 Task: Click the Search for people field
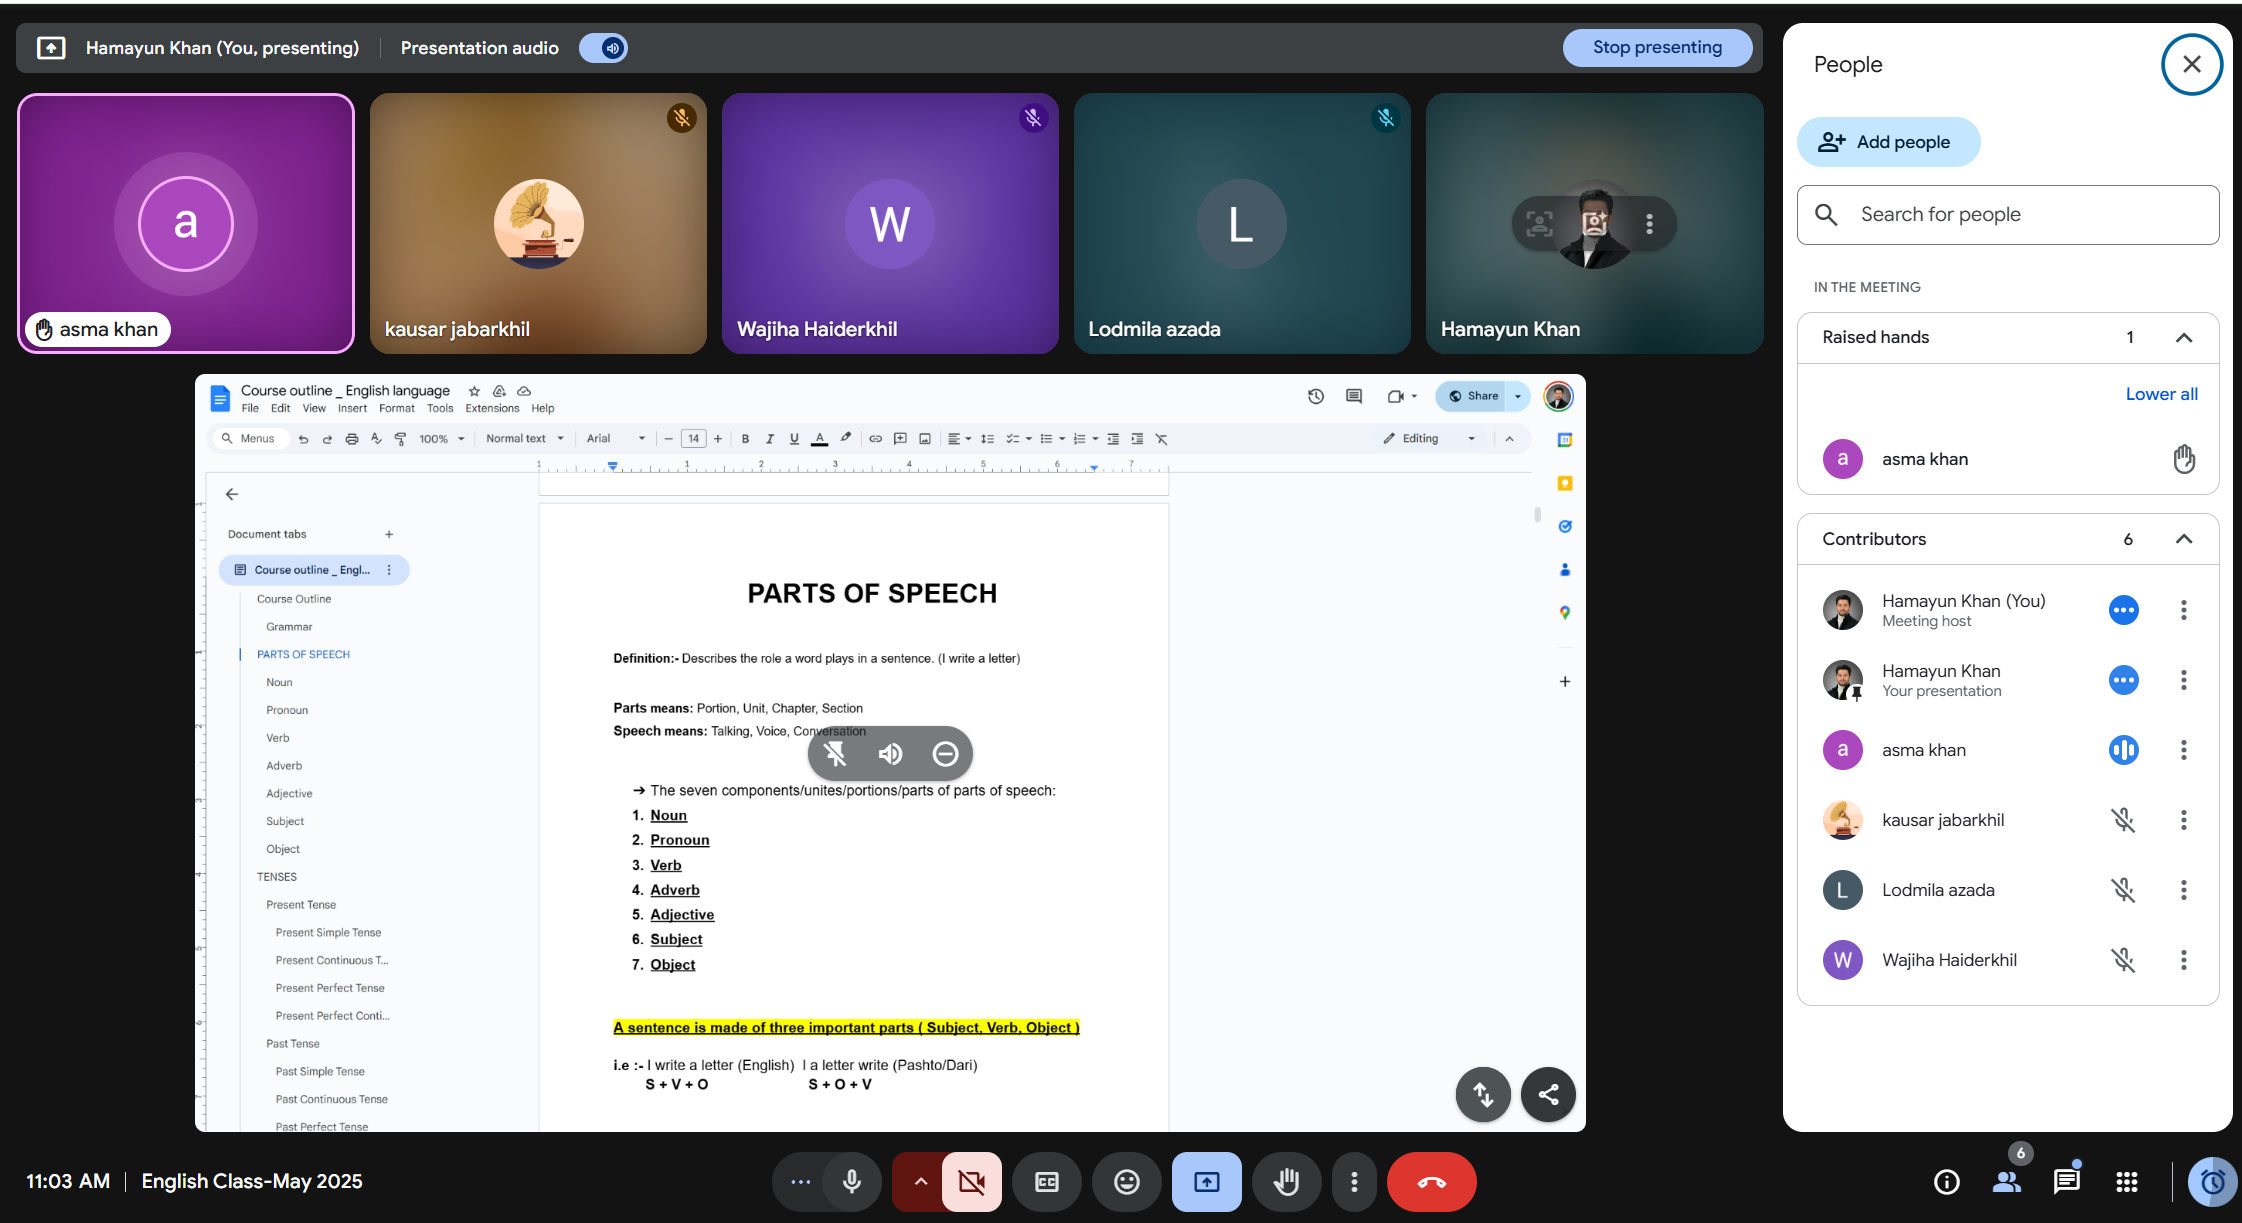click(x=2008, y=215)
